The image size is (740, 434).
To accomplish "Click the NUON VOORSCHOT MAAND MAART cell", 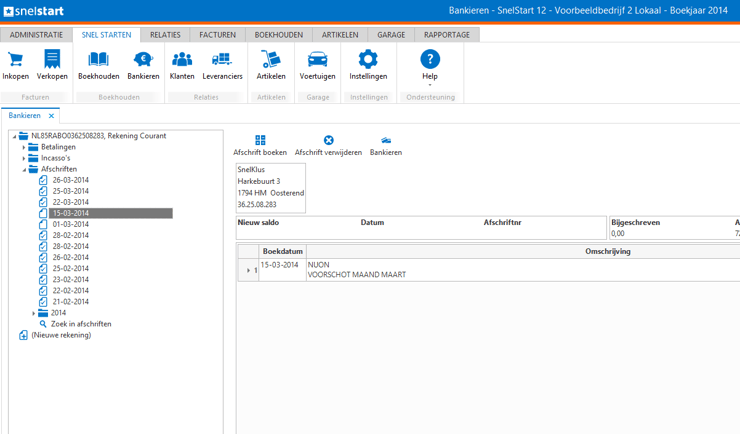I will (523, 270).
